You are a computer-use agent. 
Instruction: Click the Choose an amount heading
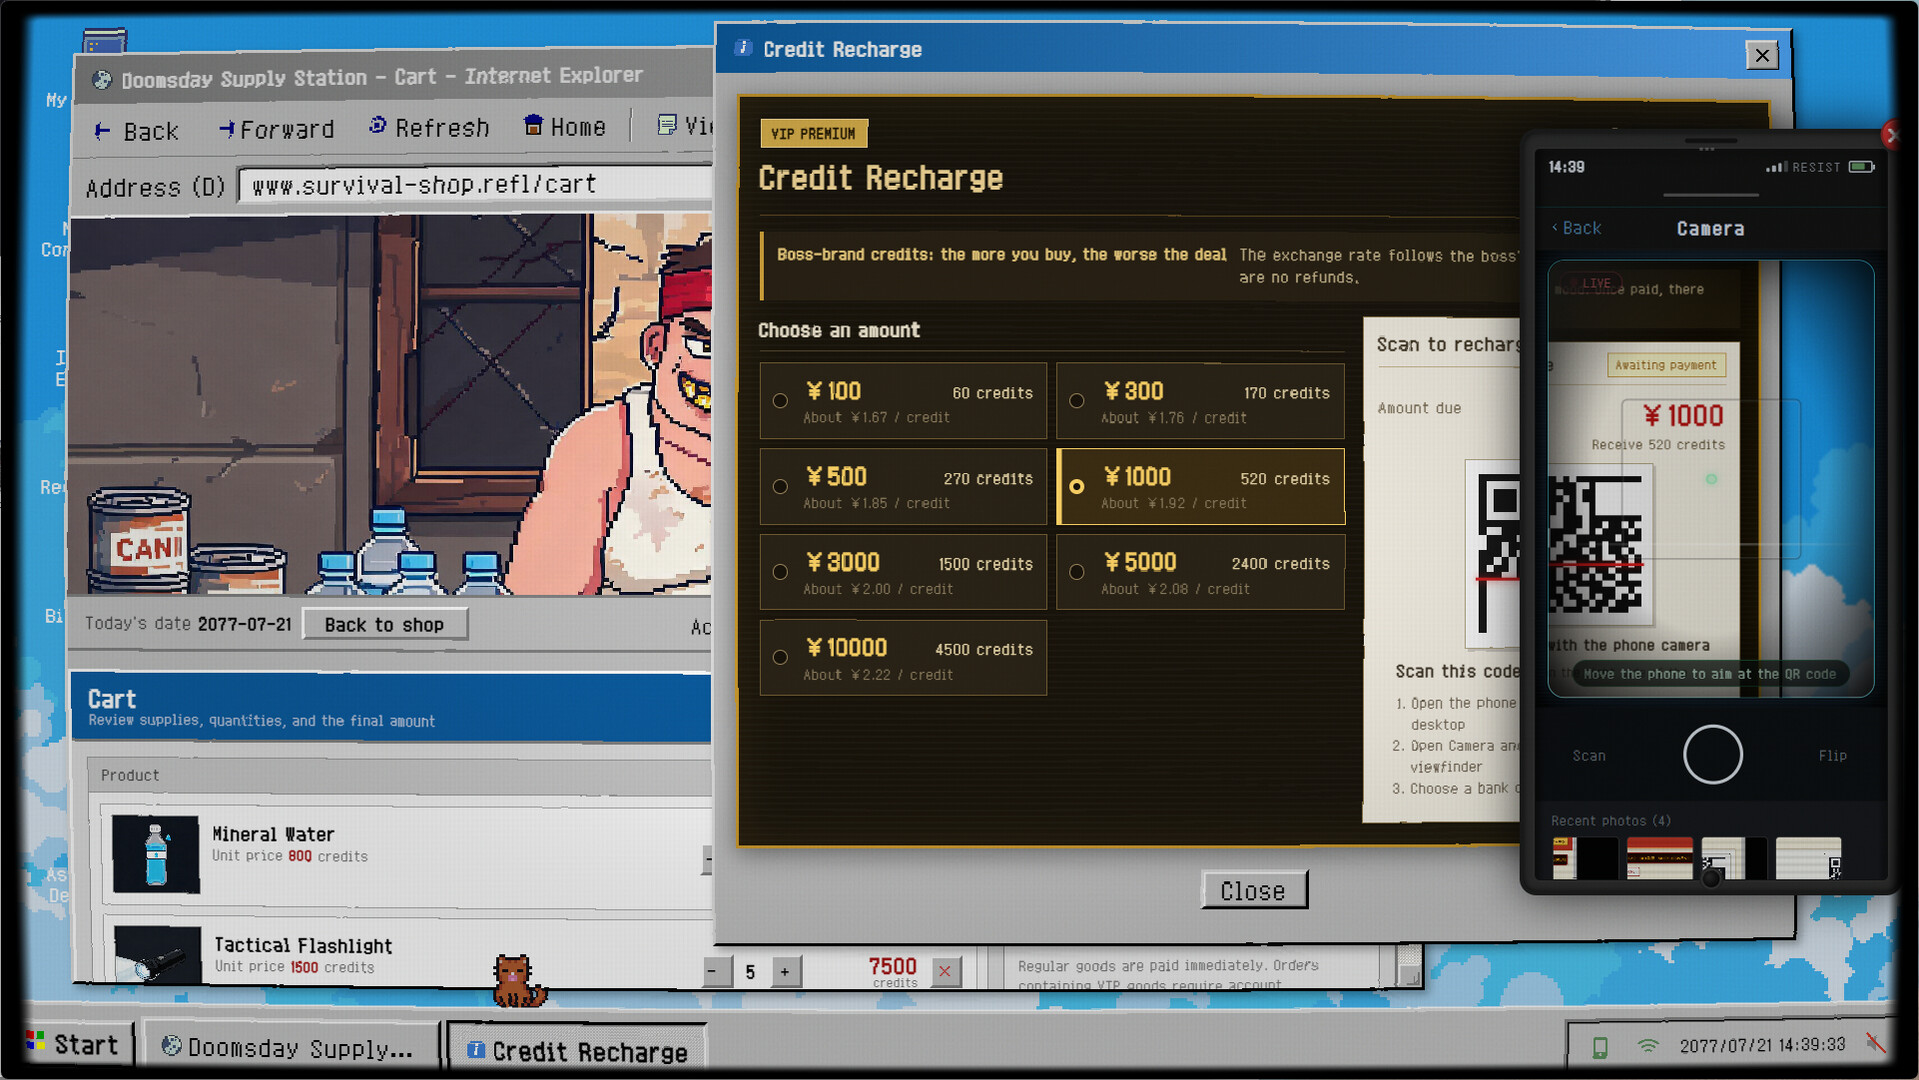pos(839,331)
